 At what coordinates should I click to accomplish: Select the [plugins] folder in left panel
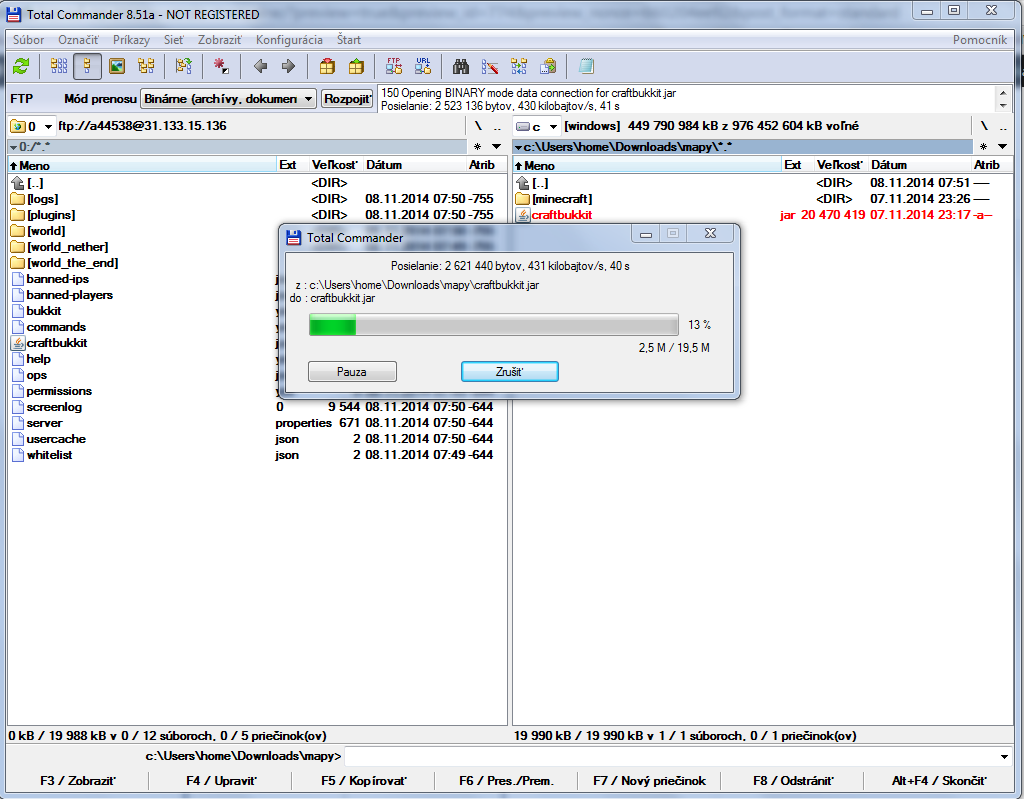point(51,215)
